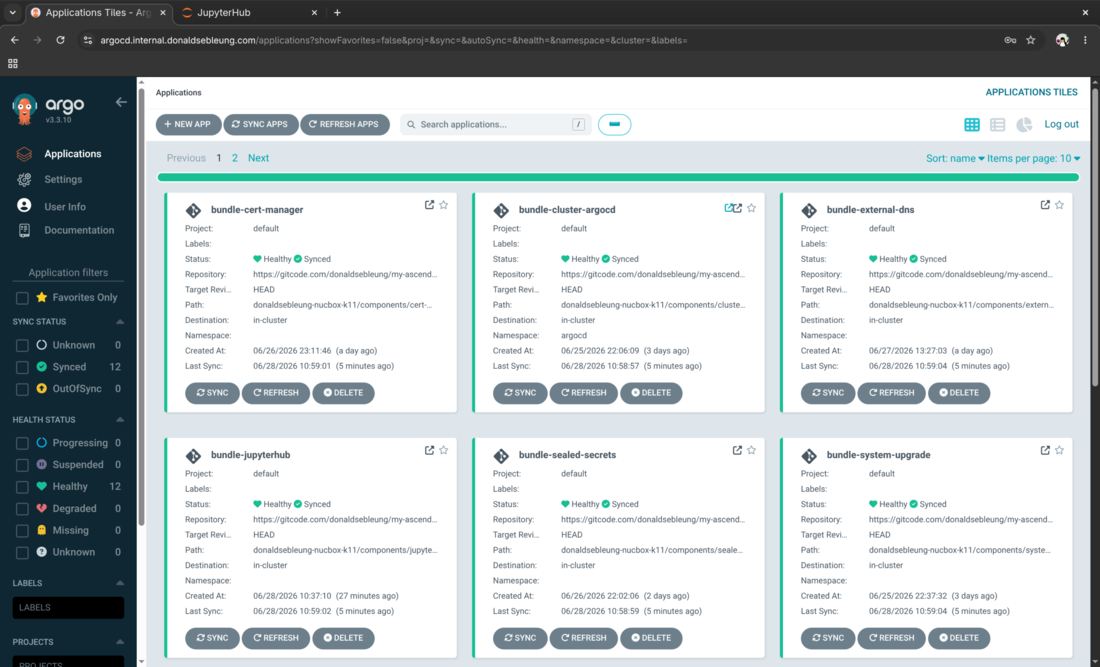Open User Info in the sidebar
1100x667 pixels.
65,207
